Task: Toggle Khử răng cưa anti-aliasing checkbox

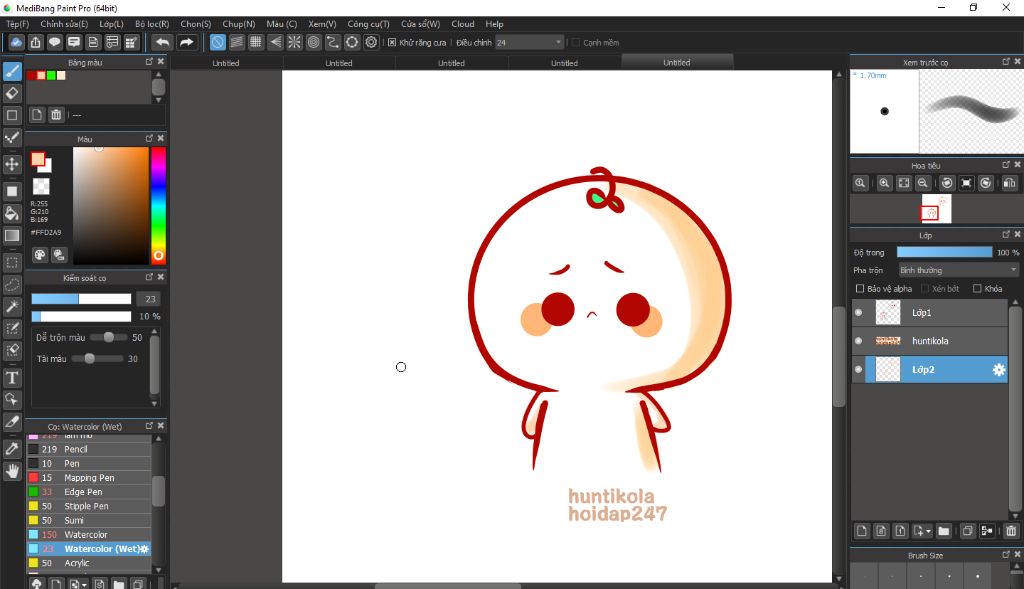Action: (392, 42)
